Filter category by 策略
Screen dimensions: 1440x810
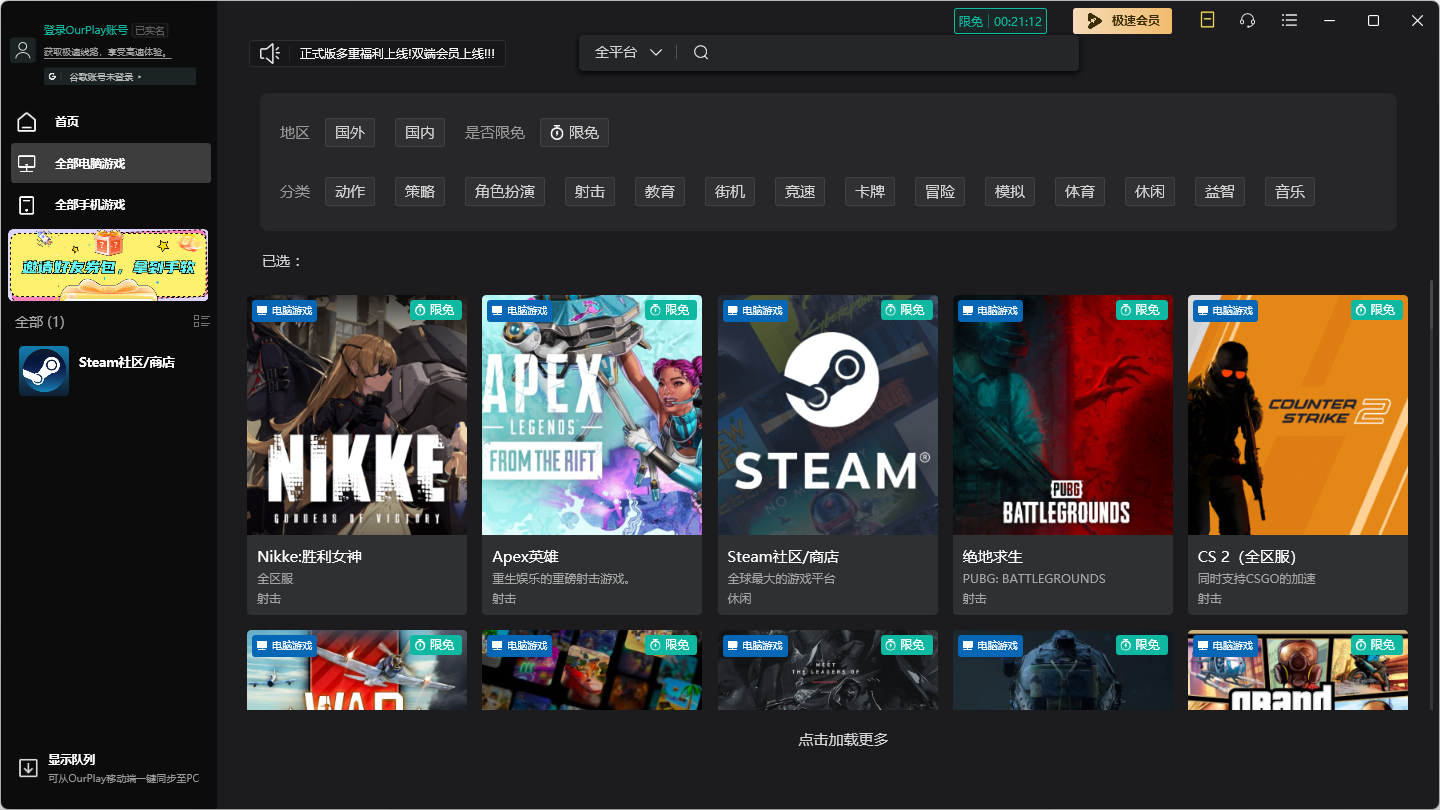click(x=420, y=192)
